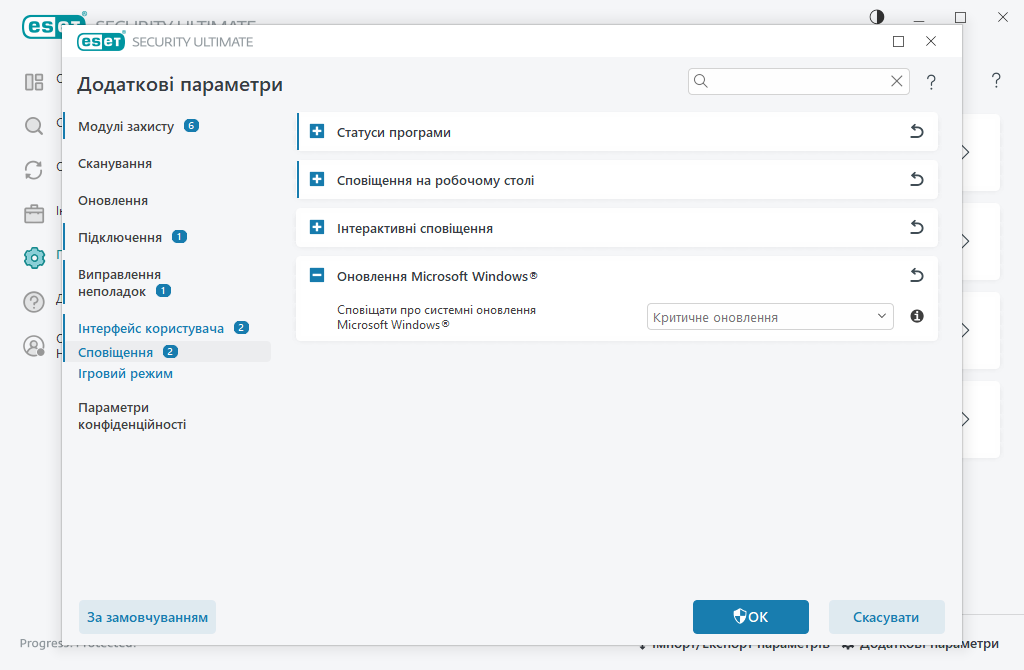Screen dimensions: 1024x670
Task: Click main window settings gear icon
Action: [x=34, y=258]
